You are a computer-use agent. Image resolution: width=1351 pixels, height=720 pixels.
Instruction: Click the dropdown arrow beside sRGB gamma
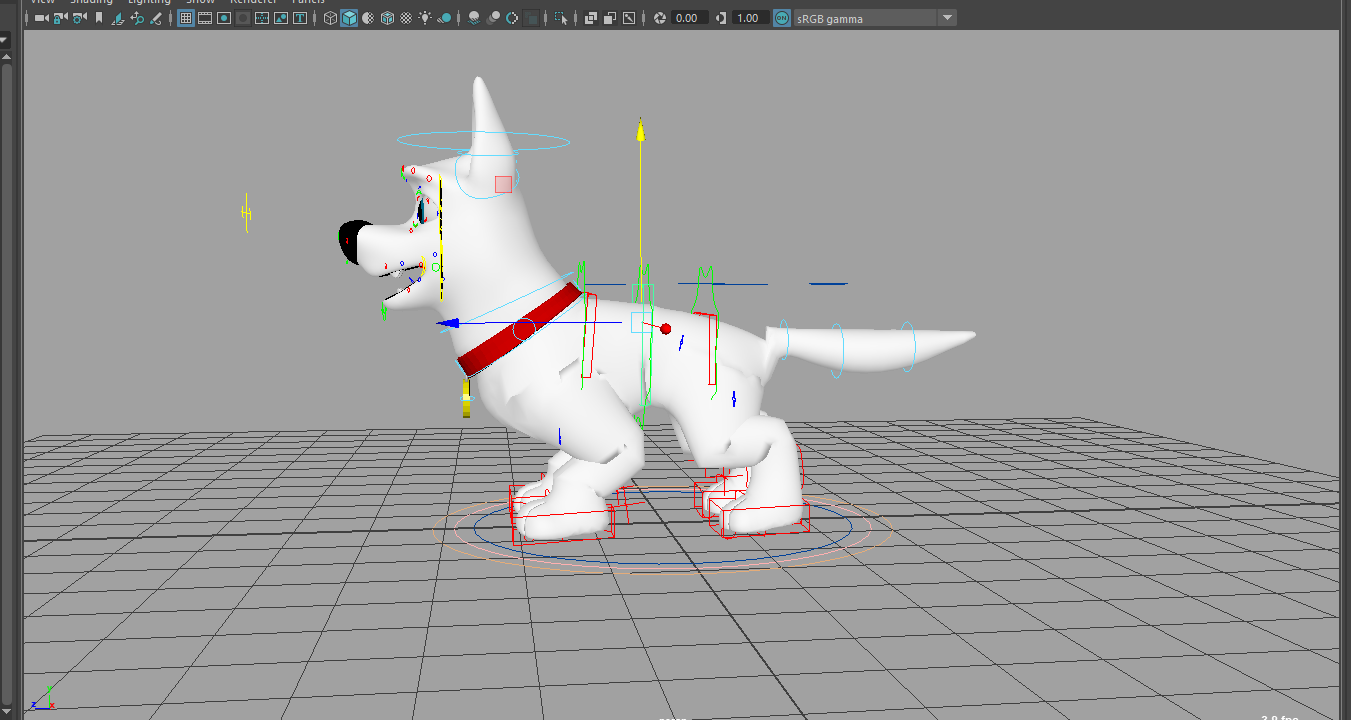pyautogui.click(x=947, y=18)
